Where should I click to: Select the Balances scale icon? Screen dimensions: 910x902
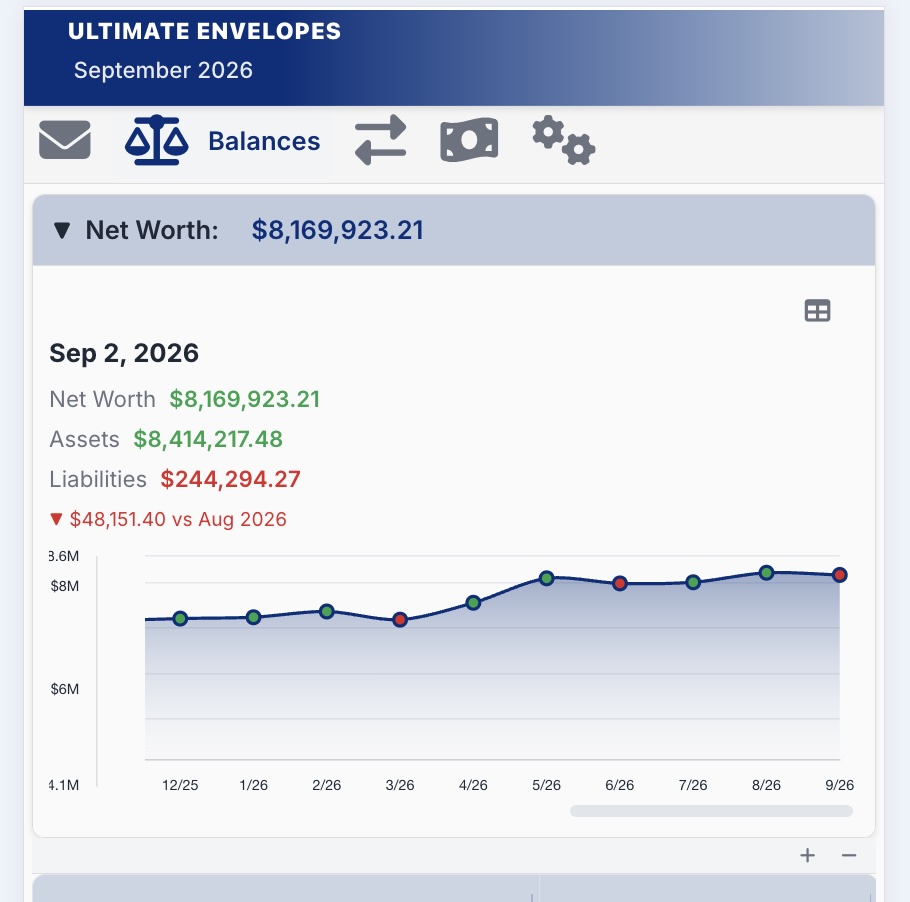tap(156, 140)
